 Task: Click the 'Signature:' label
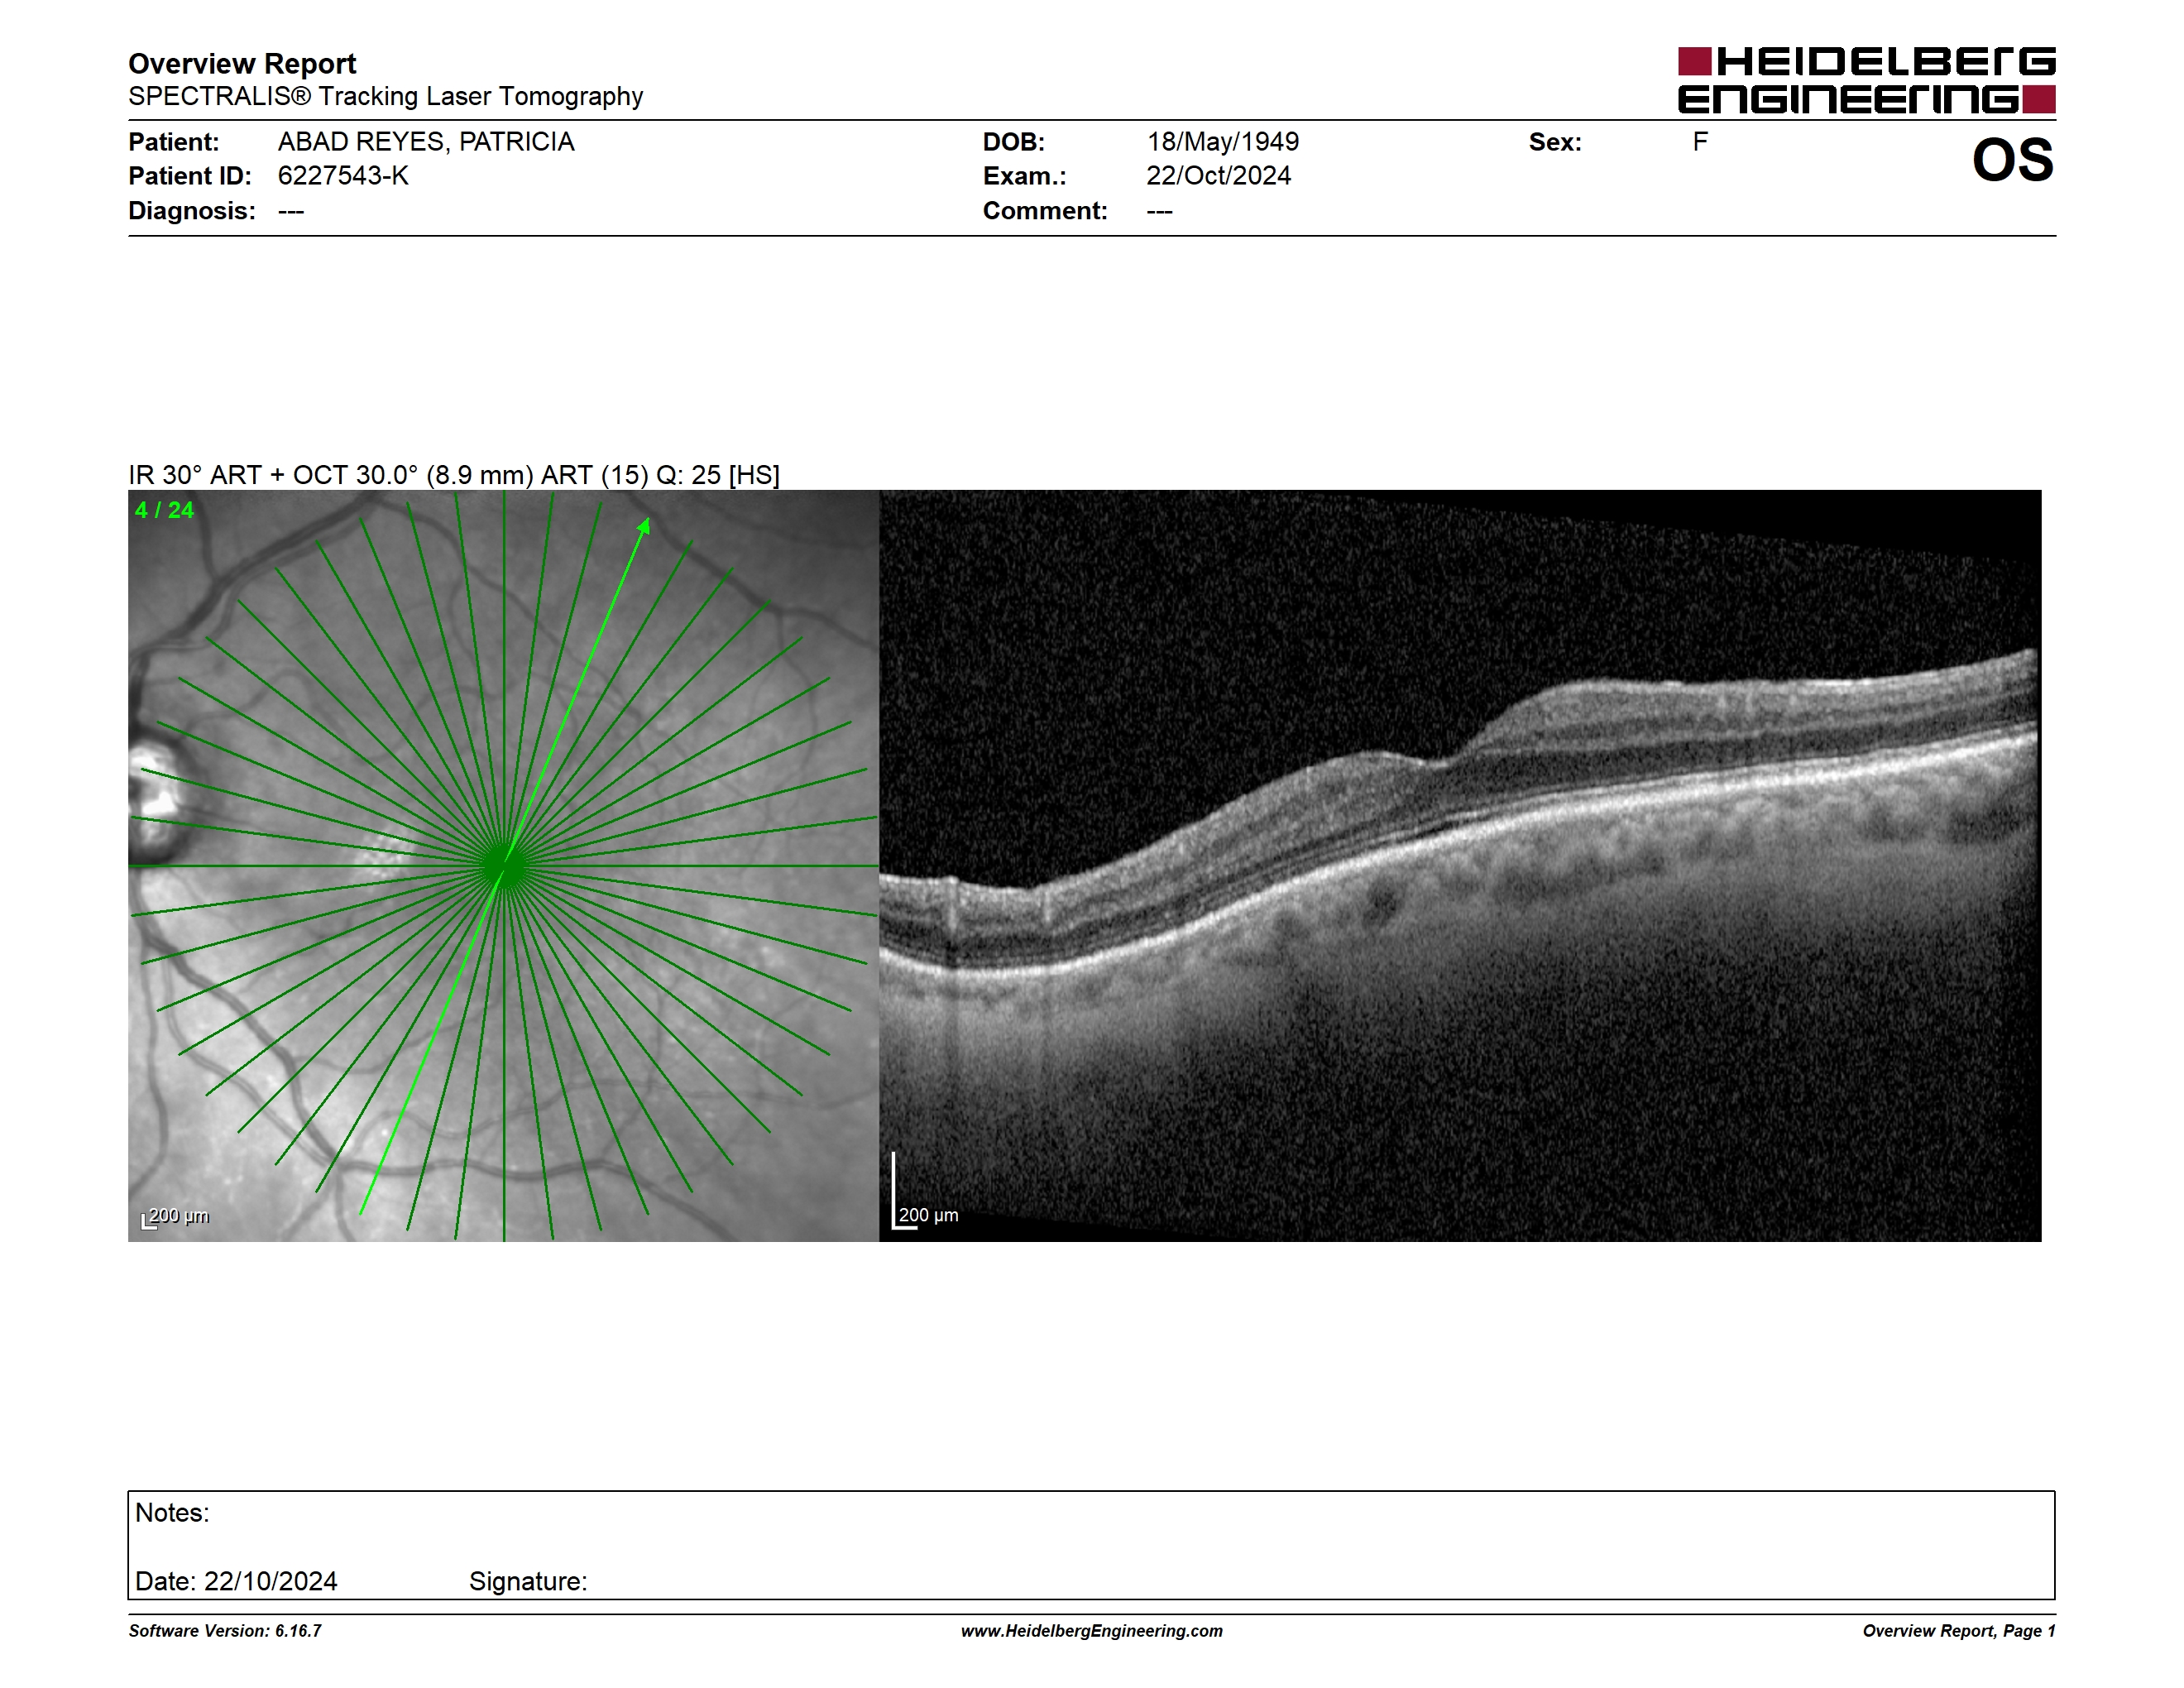coord(528,1581)
